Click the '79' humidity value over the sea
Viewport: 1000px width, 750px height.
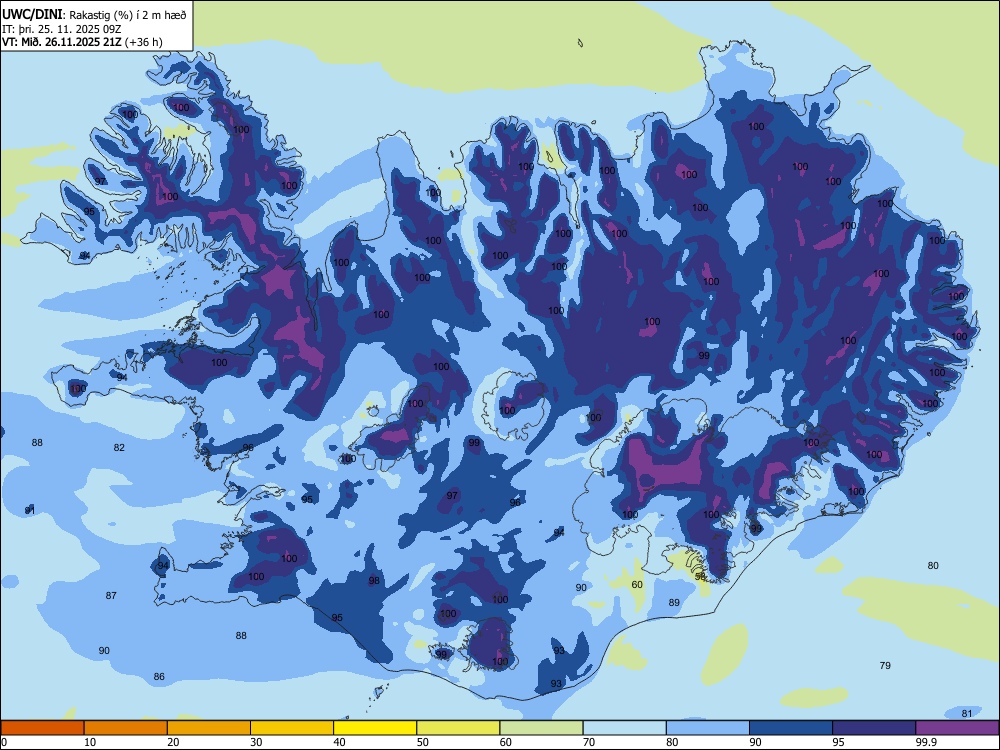pos(885,665)
